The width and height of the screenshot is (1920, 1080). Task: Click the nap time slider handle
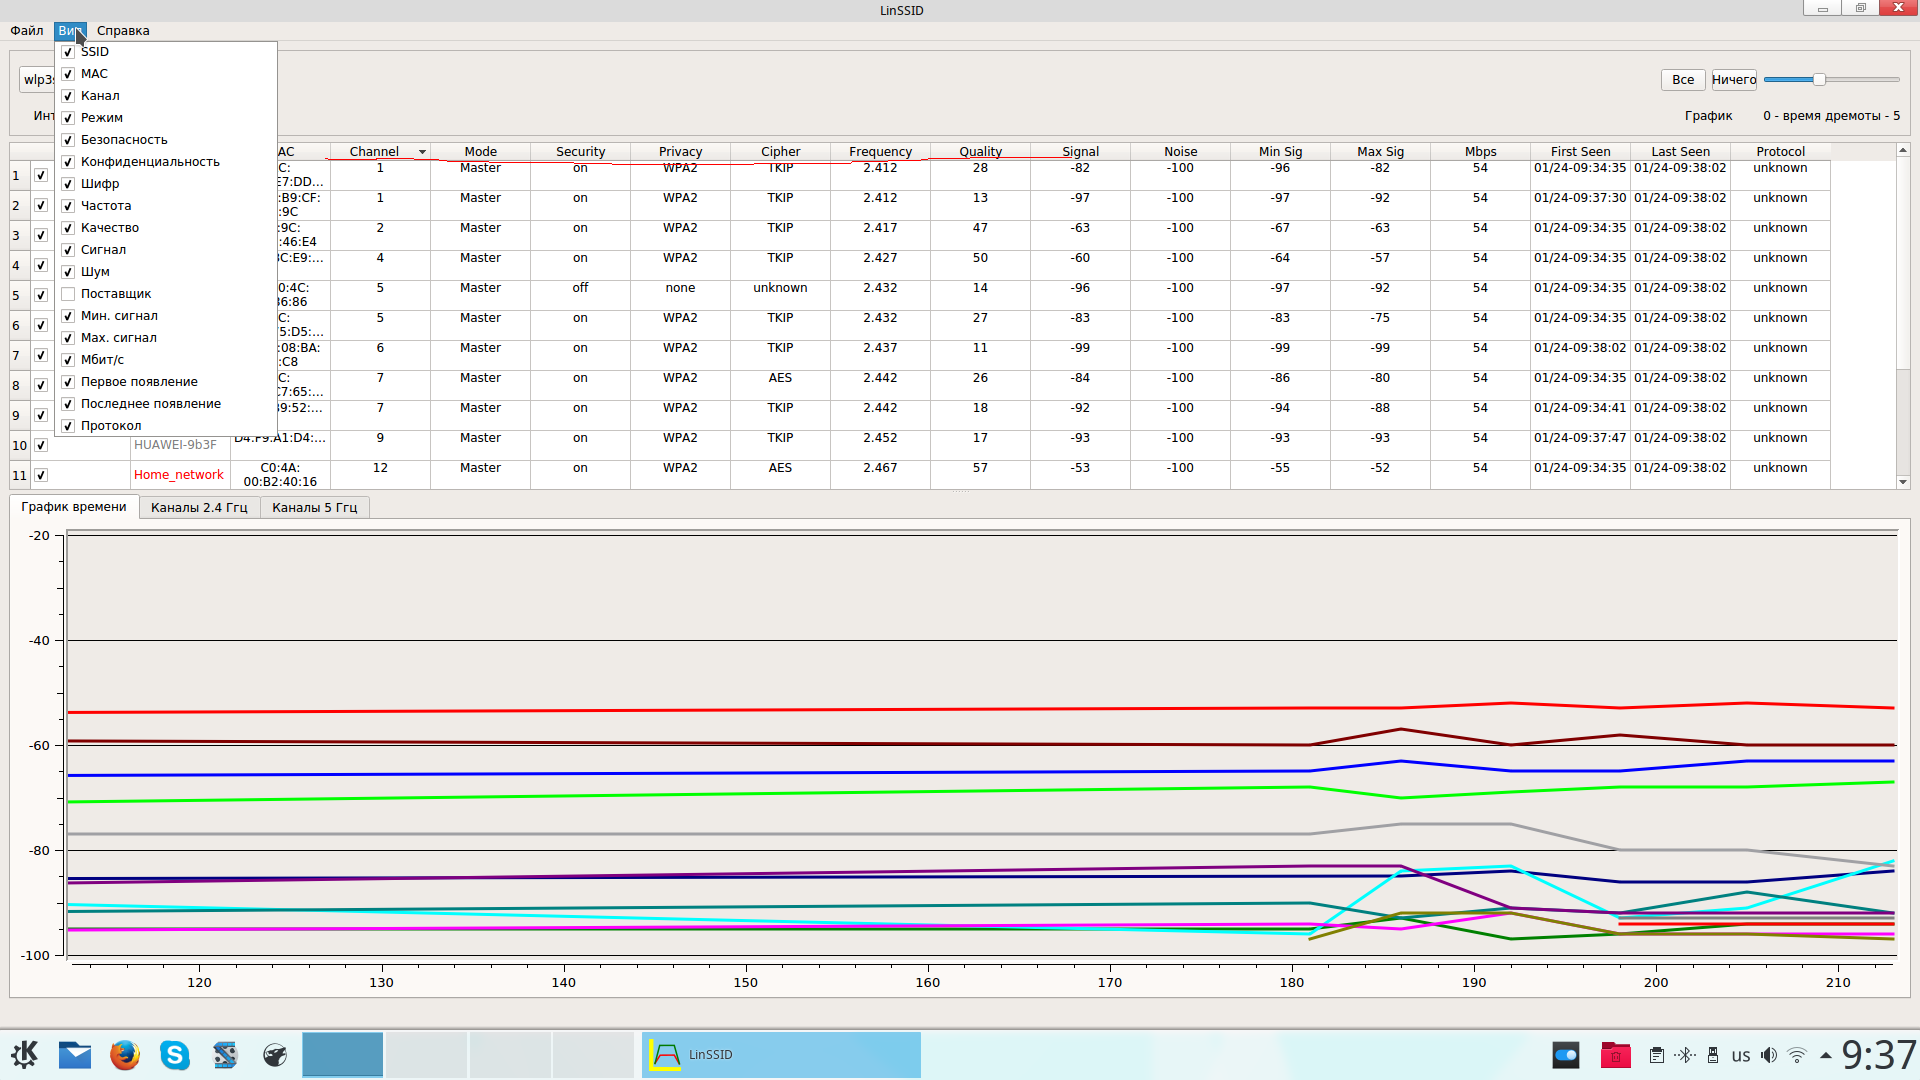1819,80
